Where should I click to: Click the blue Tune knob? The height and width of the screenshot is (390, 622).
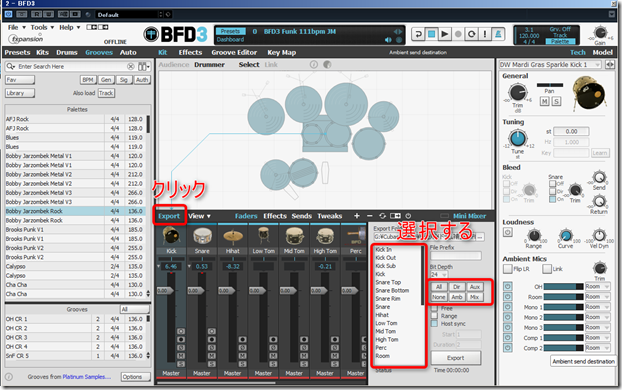pos(518,139)
